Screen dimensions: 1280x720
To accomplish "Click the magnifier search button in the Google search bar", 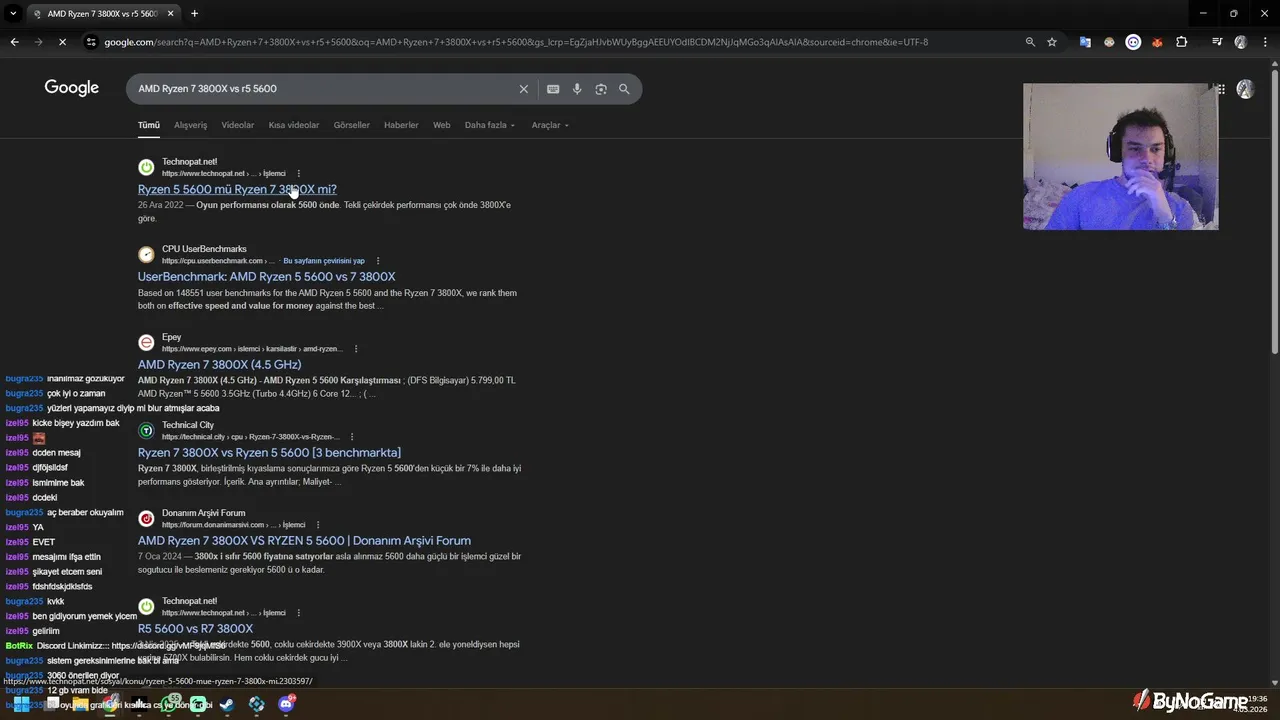I will [x=624, y=89].
